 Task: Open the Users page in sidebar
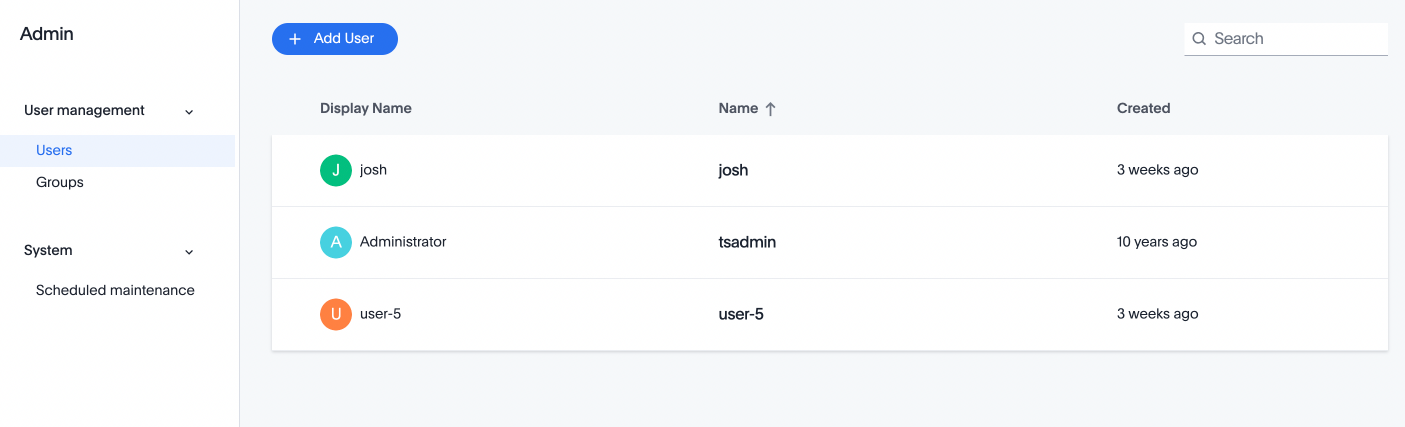point(54,151)
